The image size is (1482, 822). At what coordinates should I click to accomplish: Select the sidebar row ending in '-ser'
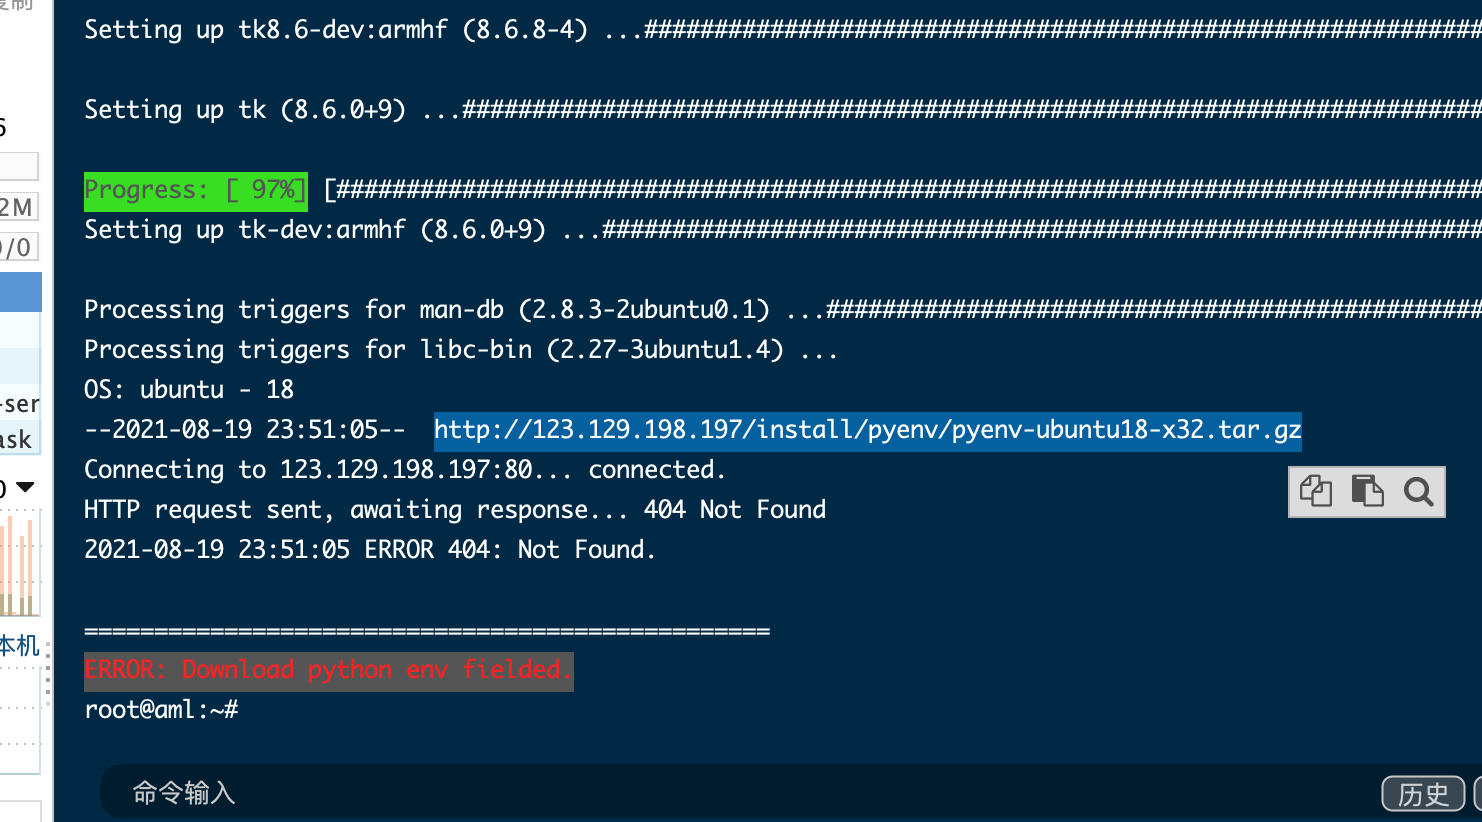20,404
